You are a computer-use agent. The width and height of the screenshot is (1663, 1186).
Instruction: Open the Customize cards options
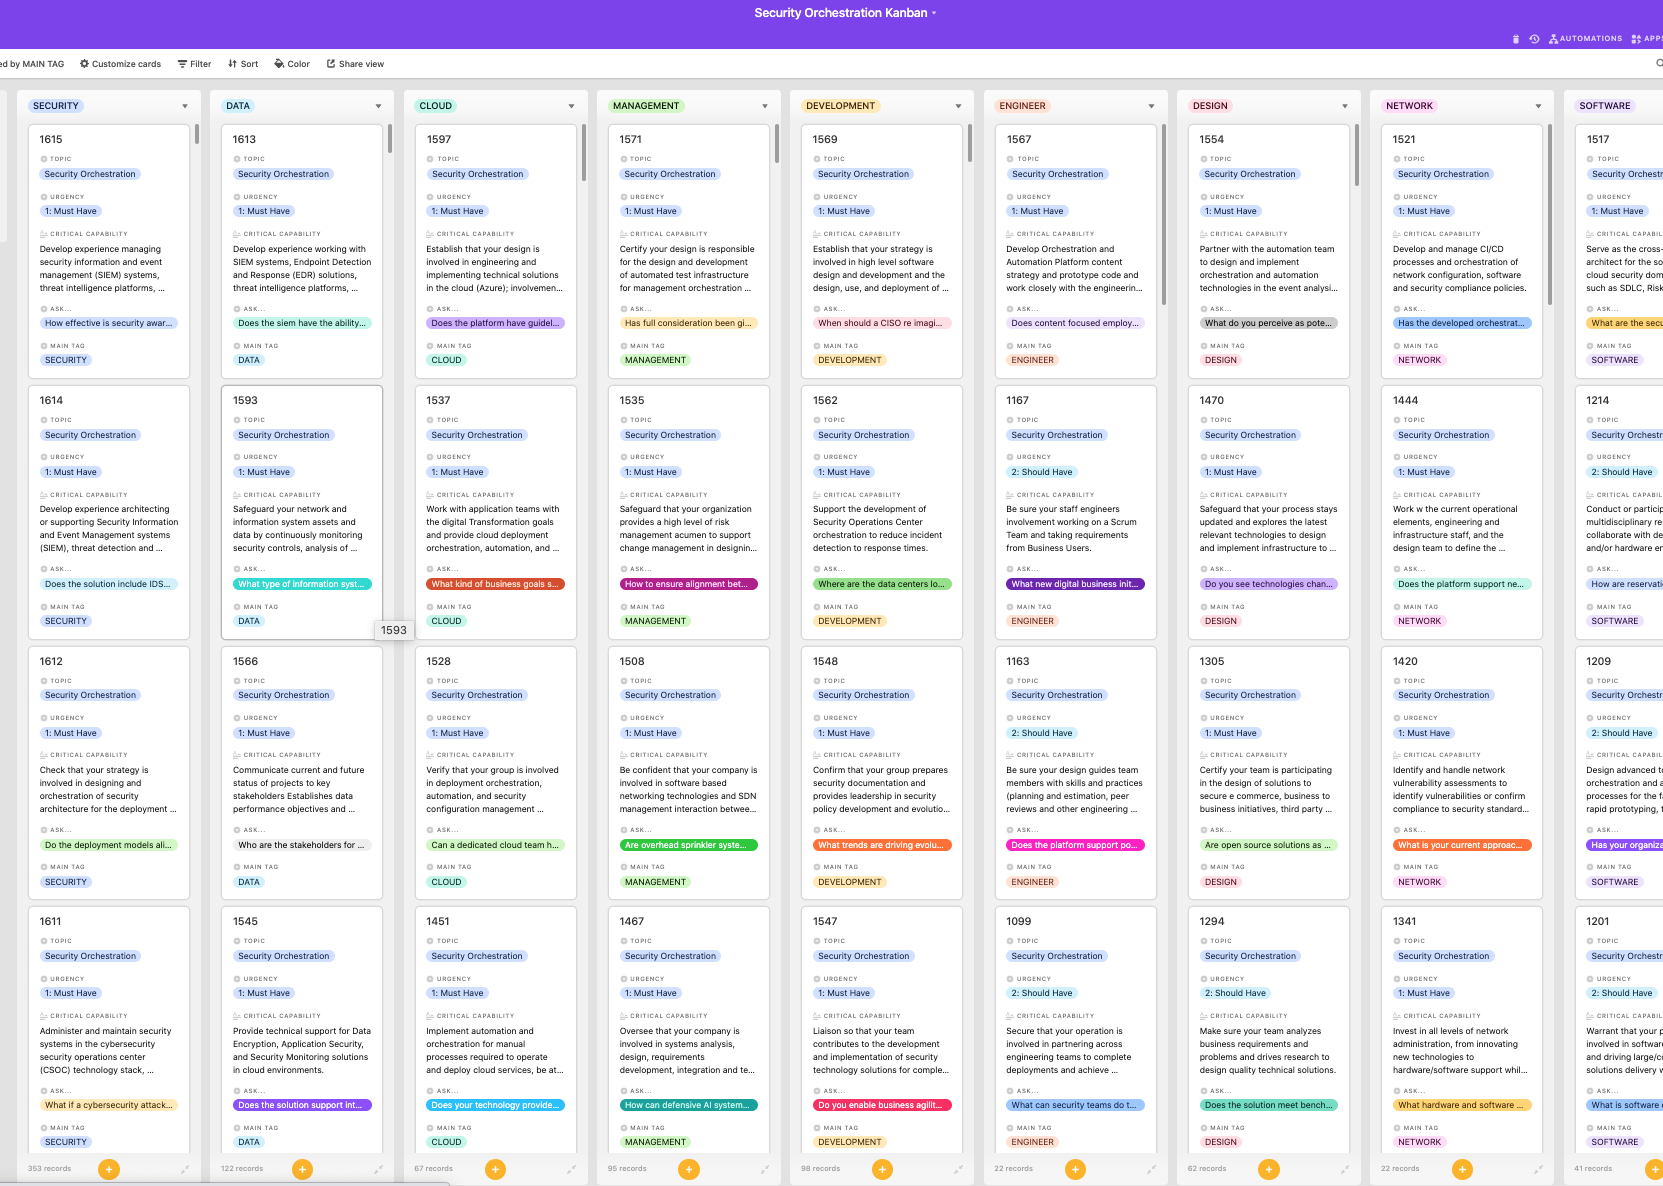coord(121,64)
